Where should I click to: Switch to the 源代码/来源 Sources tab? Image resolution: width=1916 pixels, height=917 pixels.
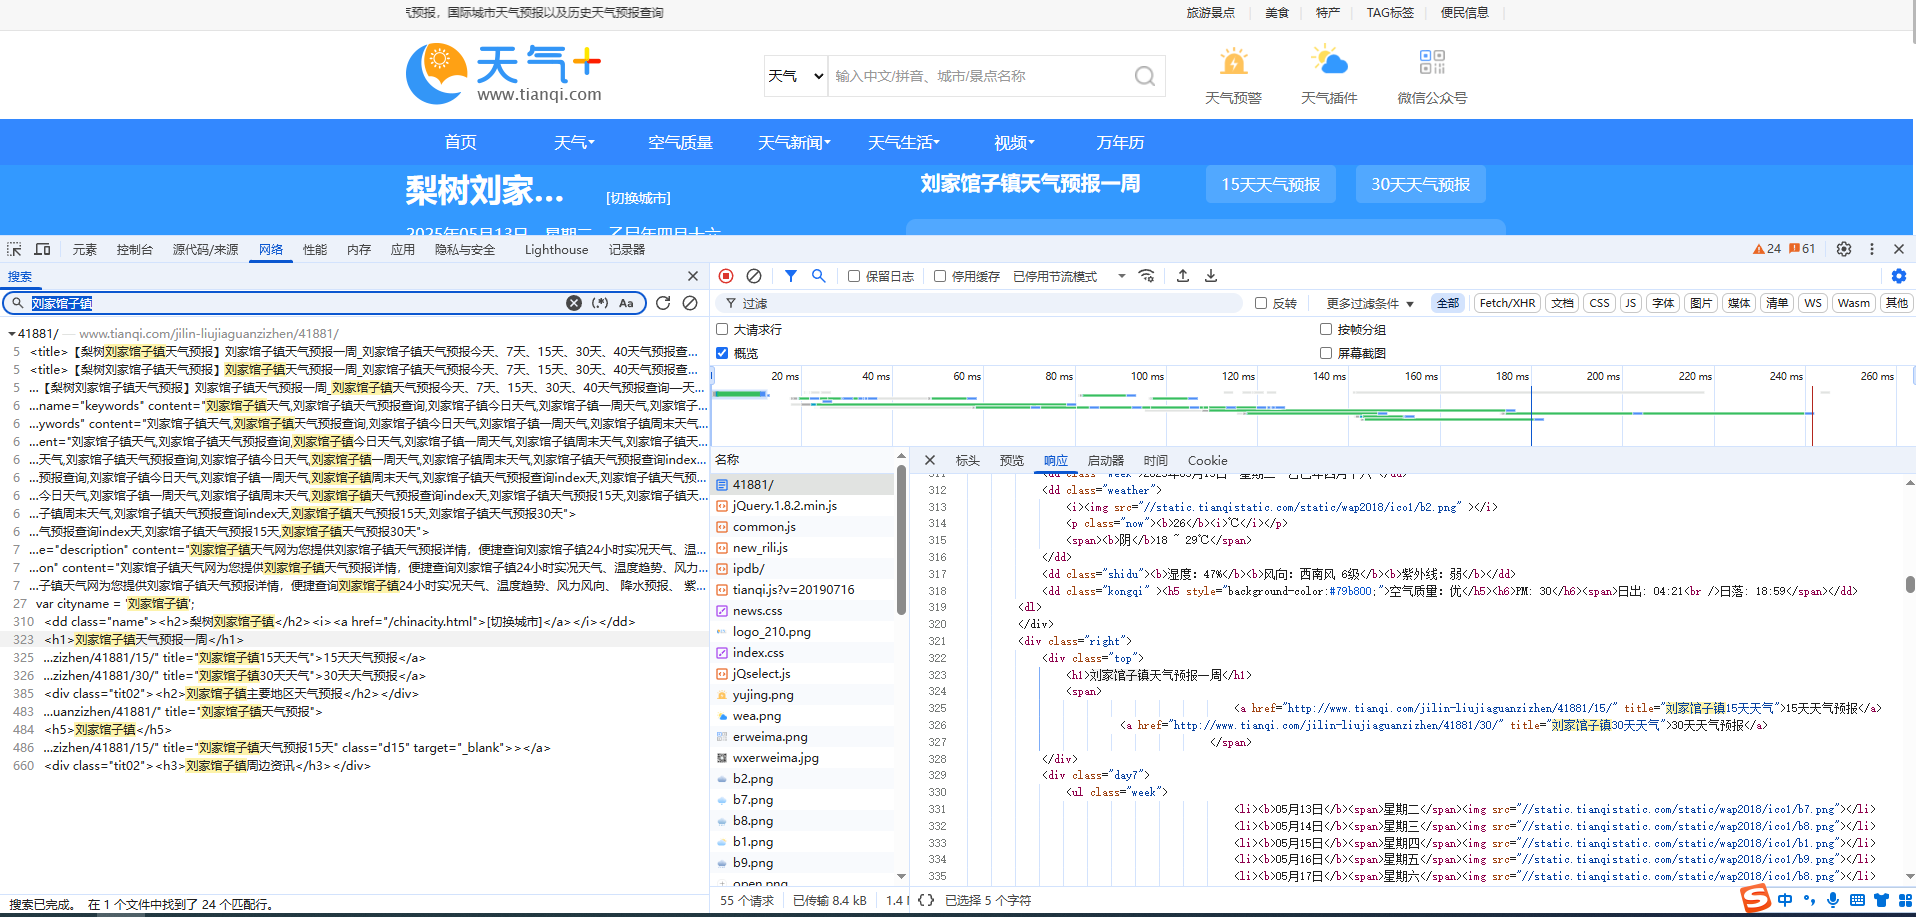206,249
